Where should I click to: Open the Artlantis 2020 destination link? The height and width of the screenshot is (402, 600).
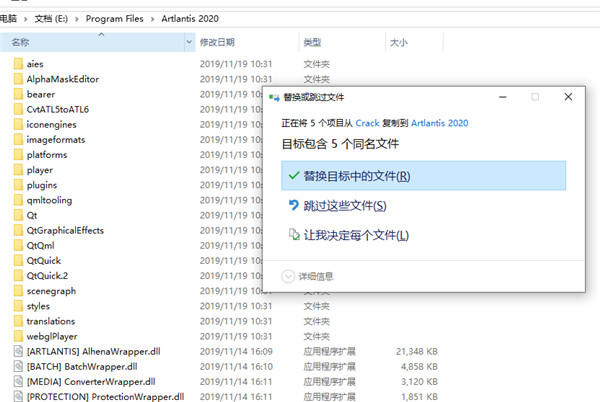click(x=440, y=123)
